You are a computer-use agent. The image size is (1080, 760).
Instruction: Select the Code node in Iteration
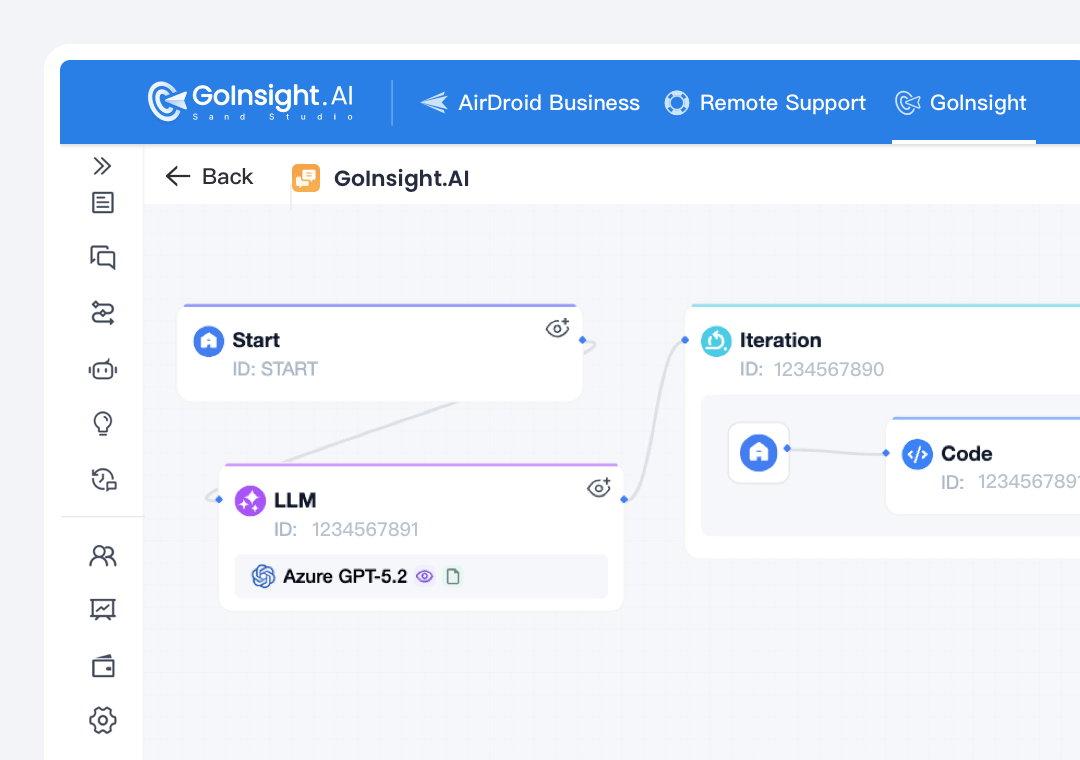click(x=966, y=454)
